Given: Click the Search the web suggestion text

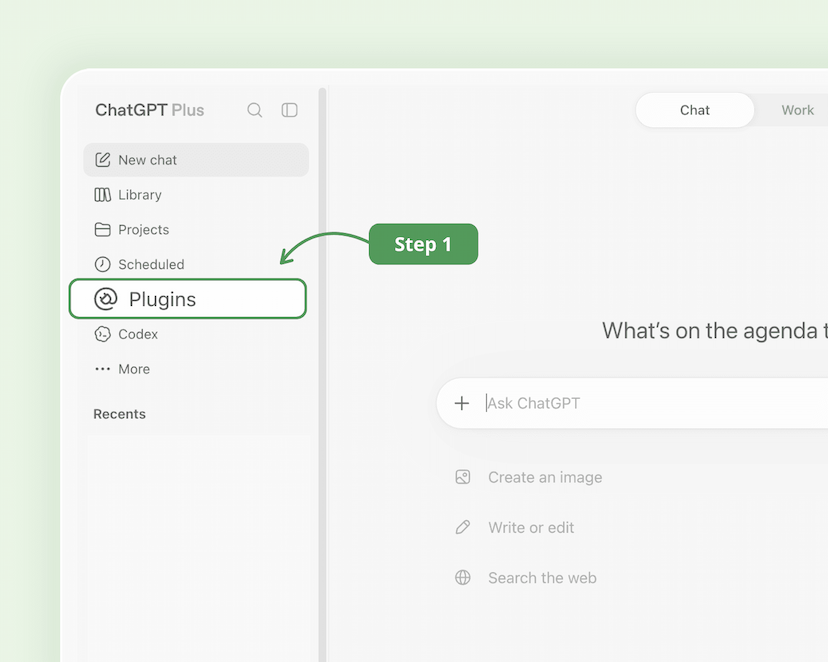Looking at the screenshot, I should point(542,578).
